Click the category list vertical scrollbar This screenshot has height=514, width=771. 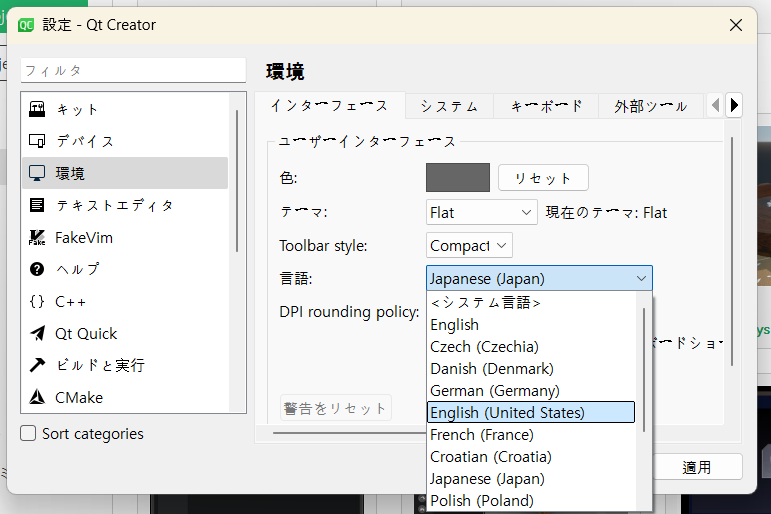click(237, 181)
